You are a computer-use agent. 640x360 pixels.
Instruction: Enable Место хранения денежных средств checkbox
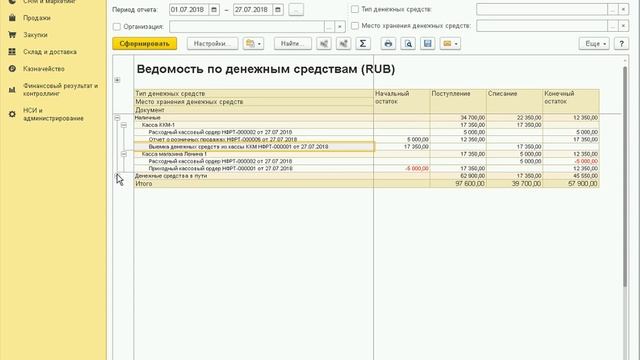point(355,26)
